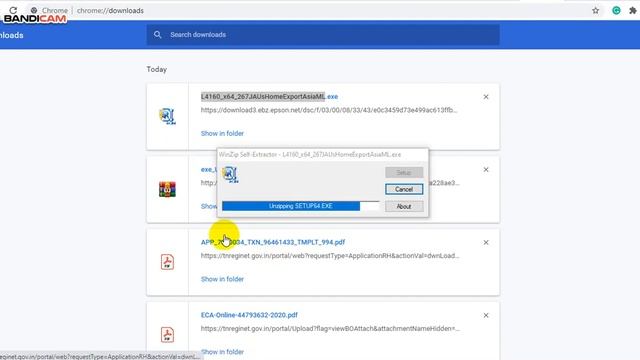The width and height of the screenshot is (640, 360).
Task: Show the L4160 exe file in folder
Action: coord(222,133)
